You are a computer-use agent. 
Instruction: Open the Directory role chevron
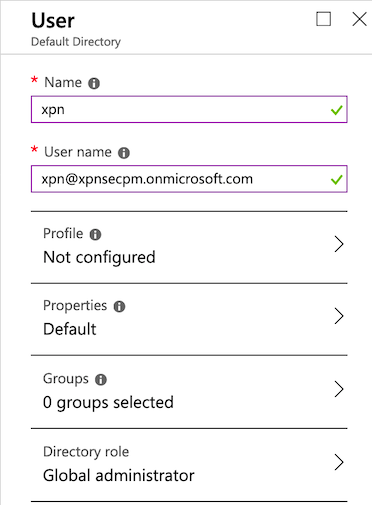(x=339, y=462)
